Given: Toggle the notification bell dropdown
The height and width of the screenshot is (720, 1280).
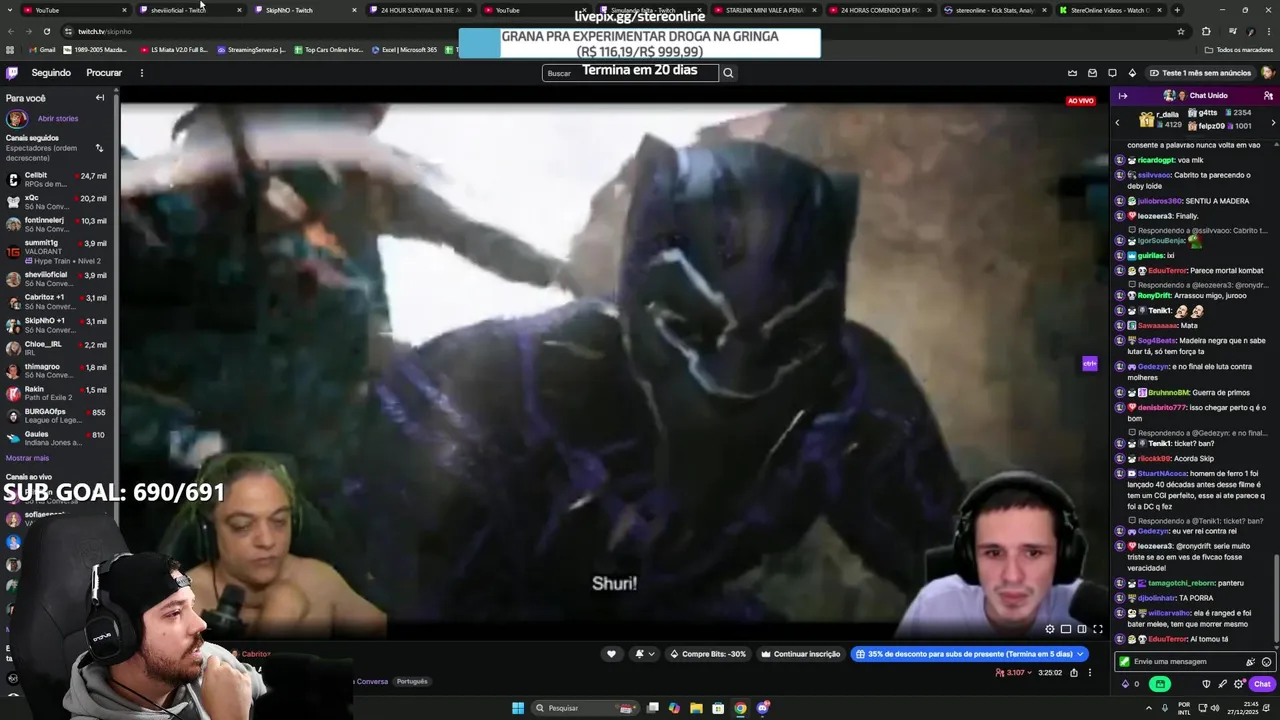Looking at the screenshot, I should [x=644, y=654].
